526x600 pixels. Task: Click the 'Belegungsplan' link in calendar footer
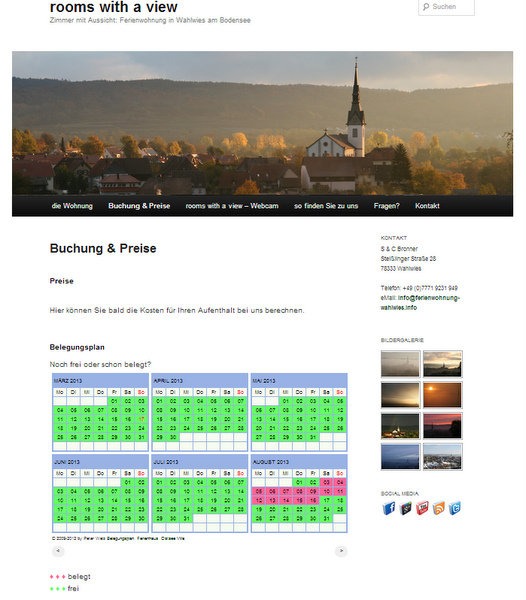coord(120,538)
